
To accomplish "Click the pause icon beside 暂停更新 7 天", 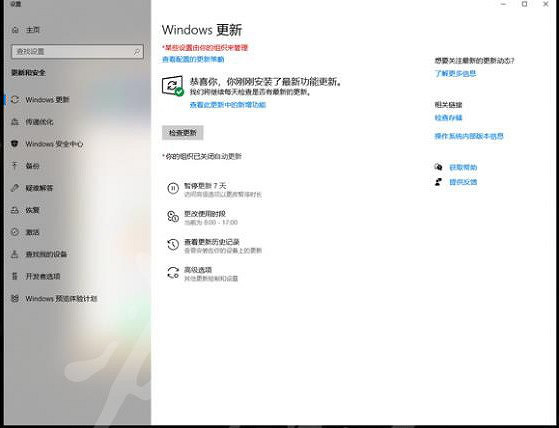I will [x=173, y=188].
